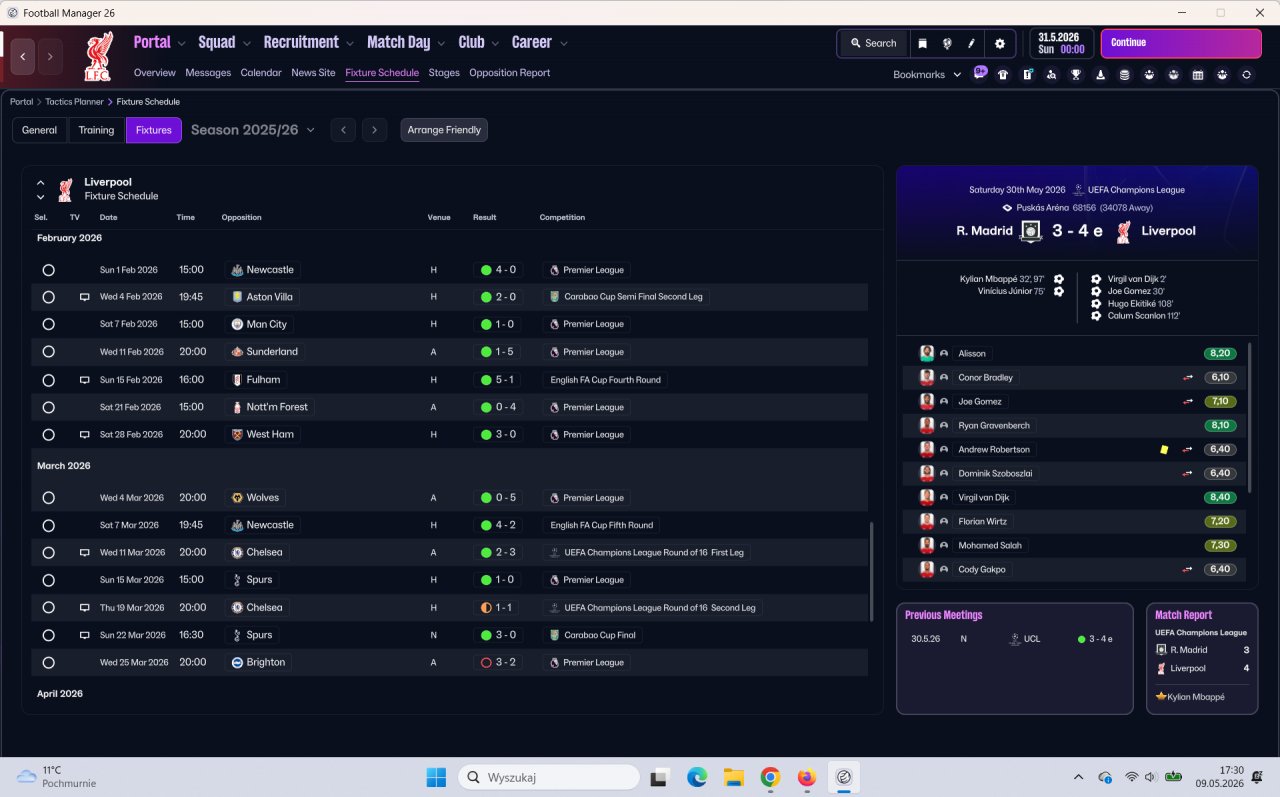Open the shirt icon bookmark shortcut
The width and height of the screenshot is (1280, 797).
click(1003, 74)
